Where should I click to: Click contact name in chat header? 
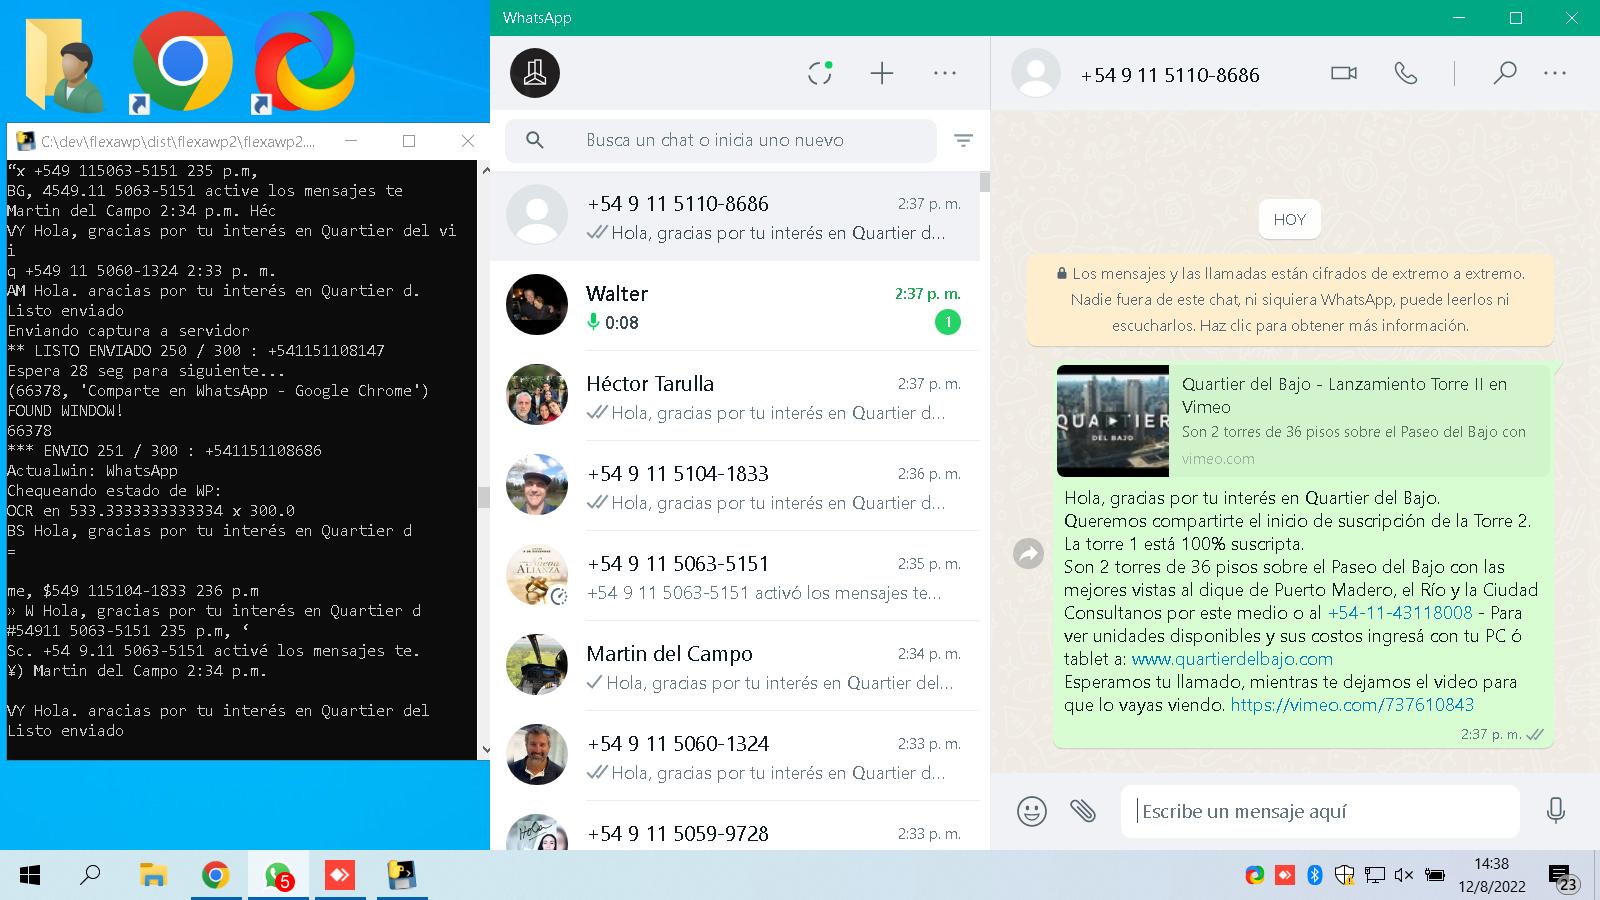click(x=1170, y=75)
